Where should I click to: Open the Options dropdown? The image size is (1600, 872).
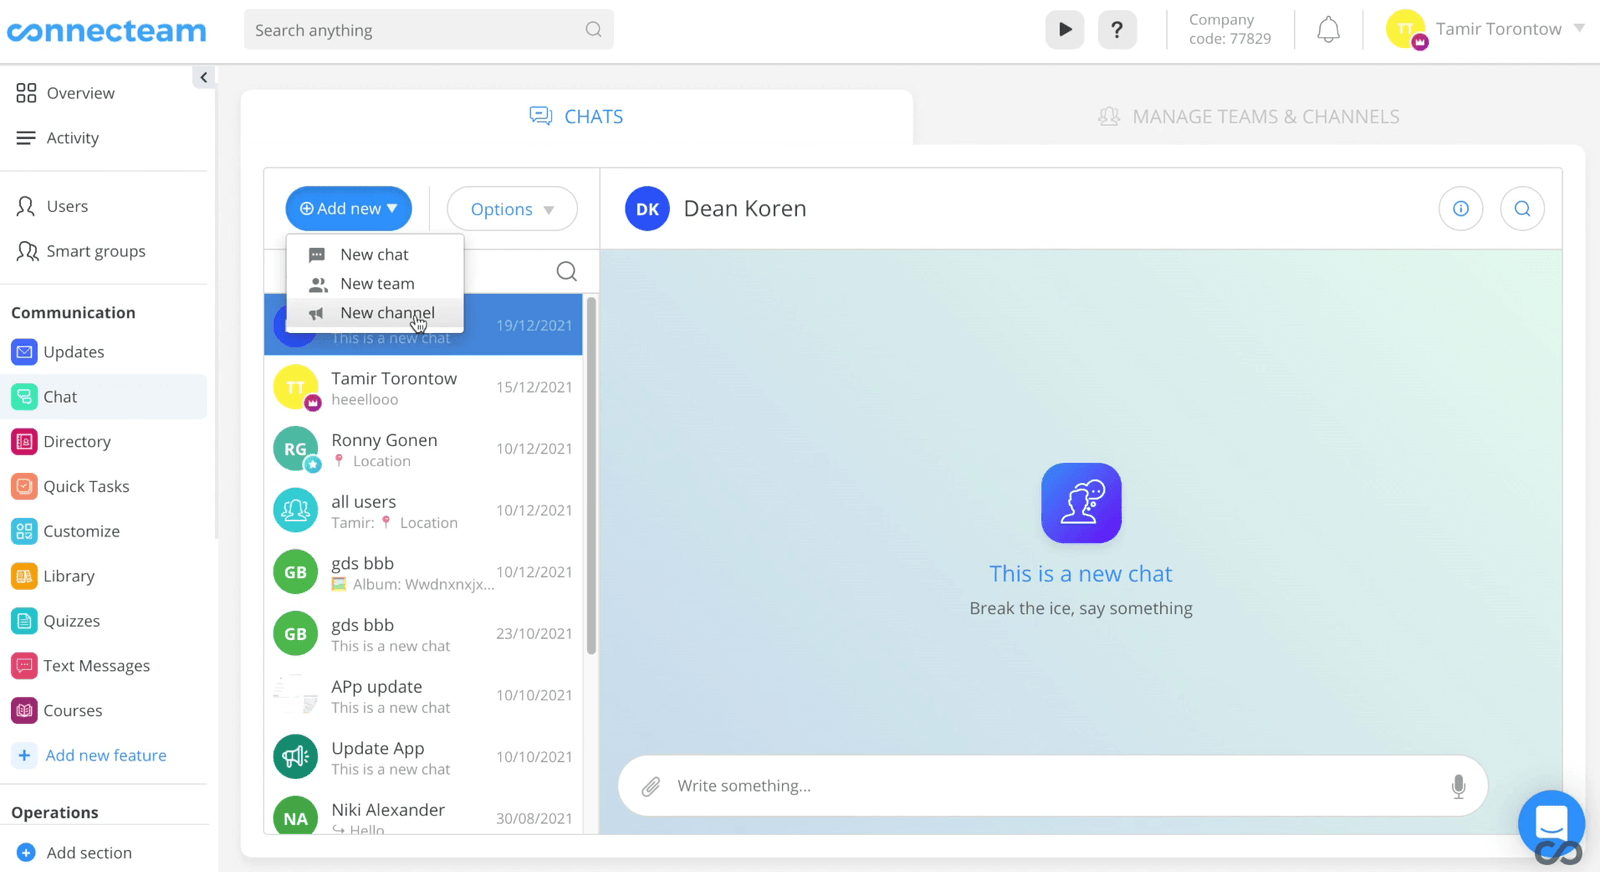(512, 209)
